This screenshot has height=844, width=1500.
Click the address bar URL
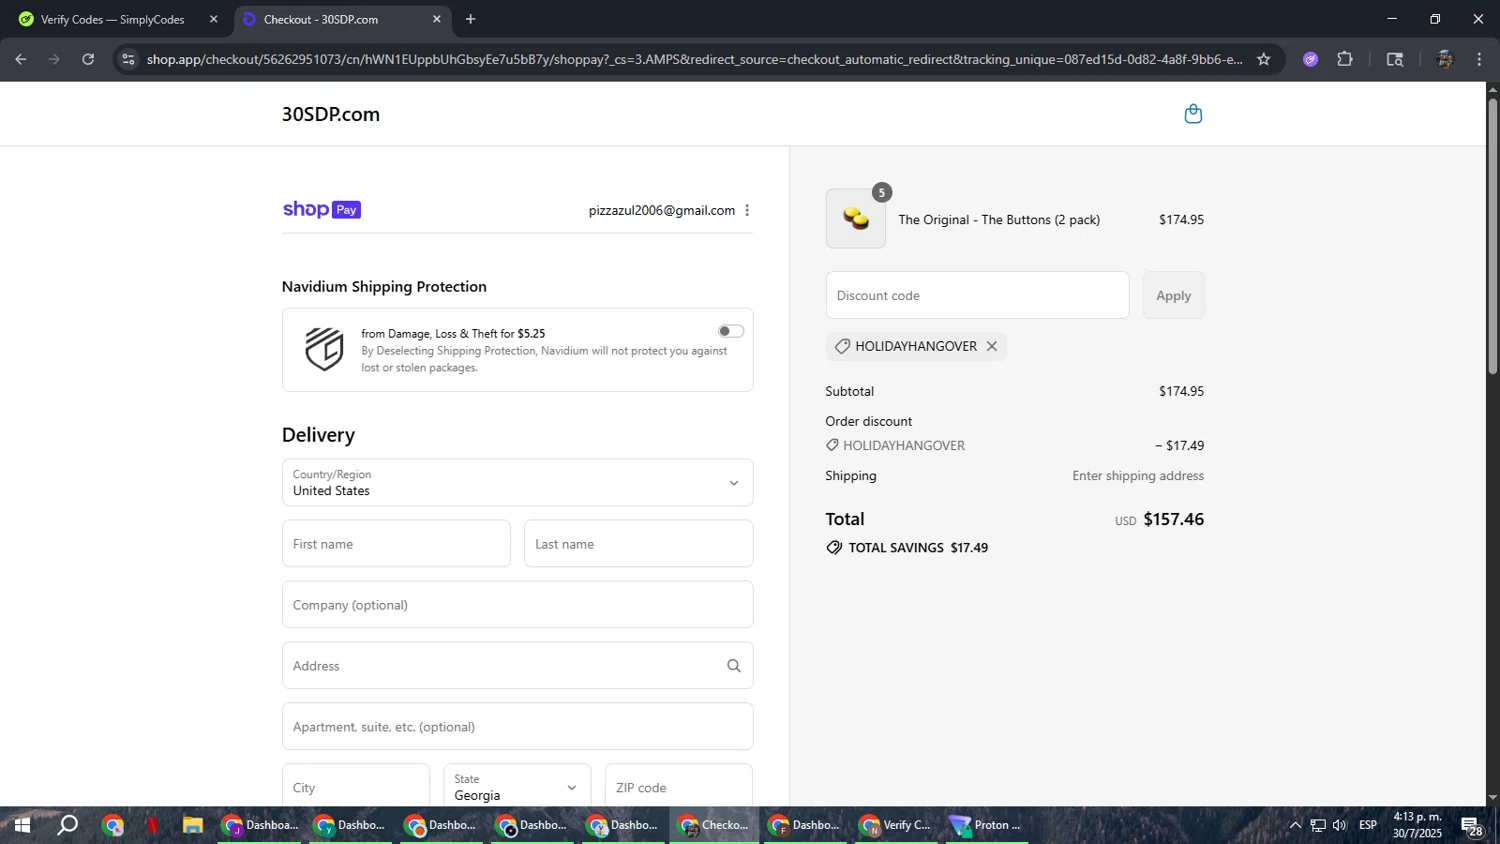[694, 59]
